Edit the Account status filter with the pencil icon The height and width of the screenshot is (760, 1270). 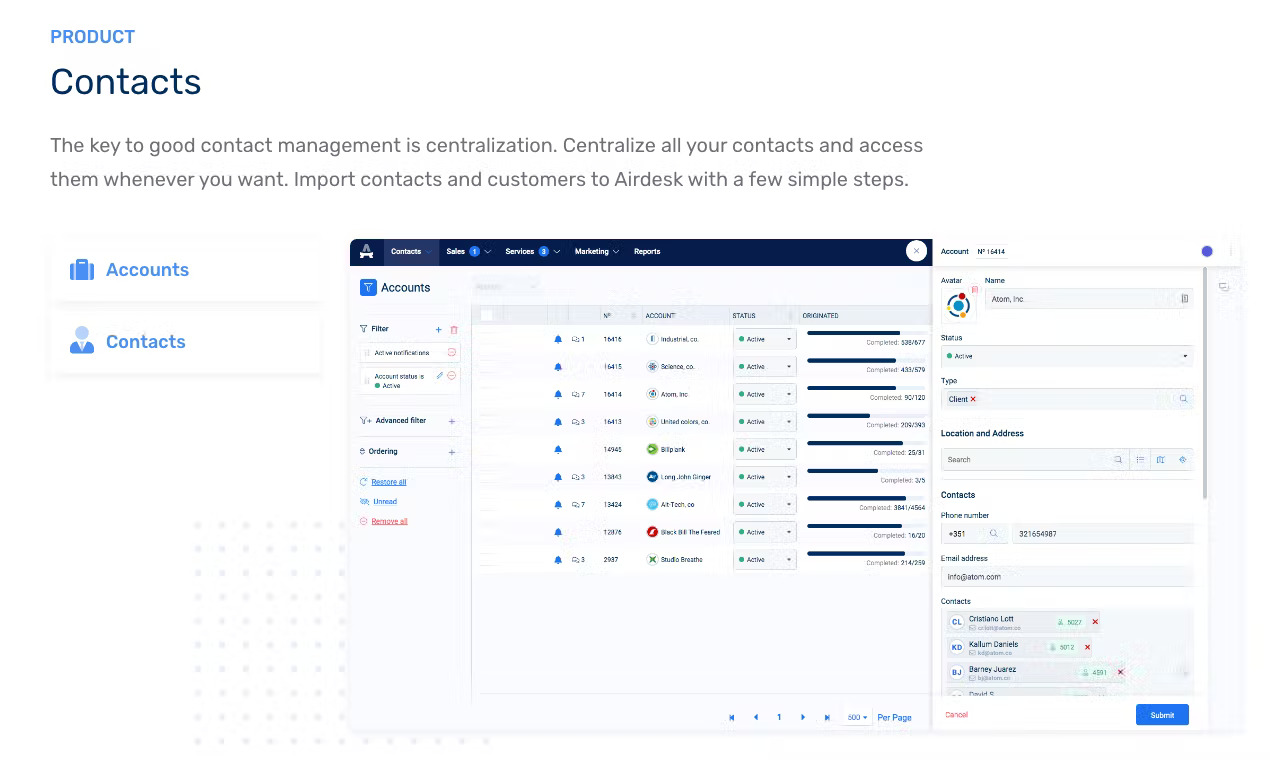click(x=439, y=376)
